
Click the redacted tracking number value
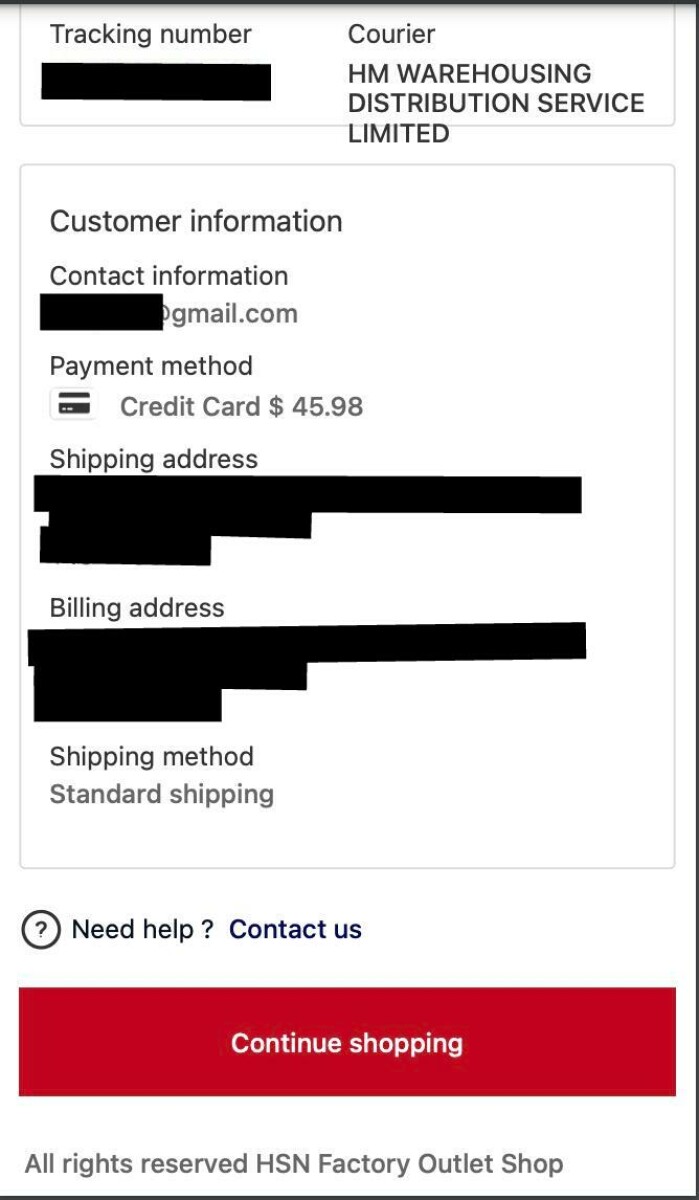(156, 81)
